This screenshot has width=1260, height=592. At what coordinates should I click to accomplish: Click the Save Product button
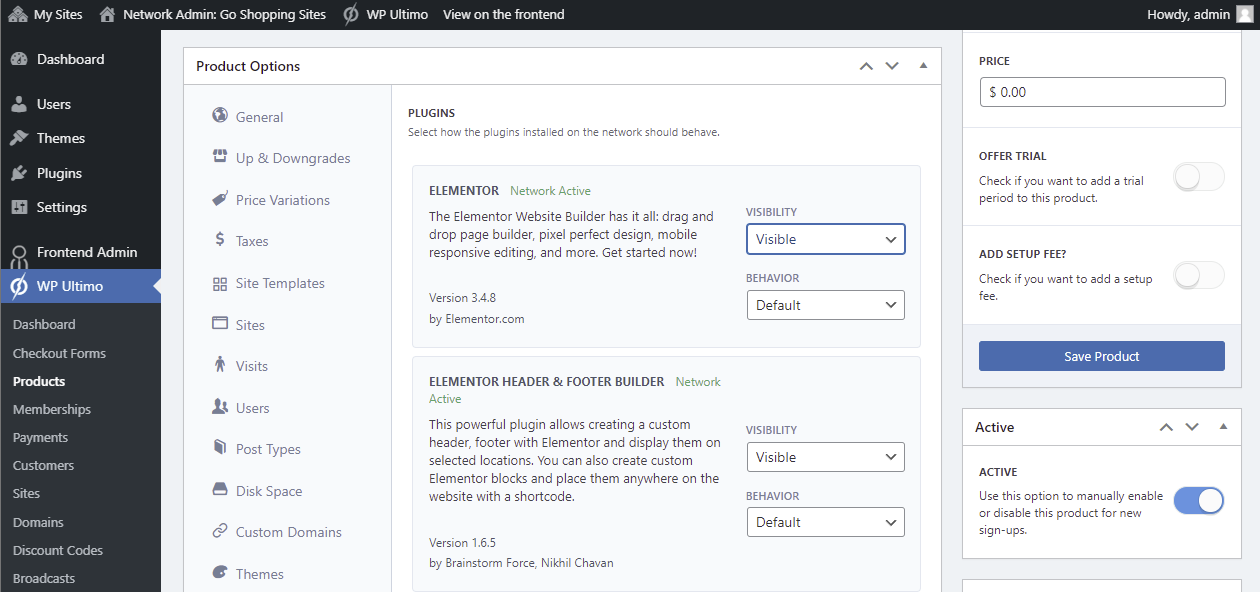1101,356
